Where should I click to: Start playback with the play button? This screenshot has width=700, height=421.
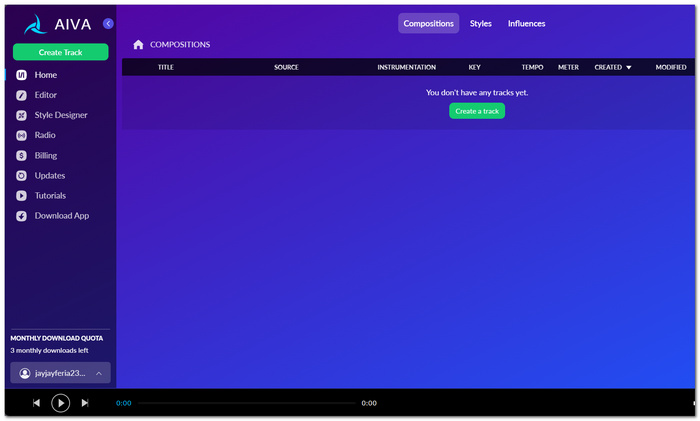point(60,403)
